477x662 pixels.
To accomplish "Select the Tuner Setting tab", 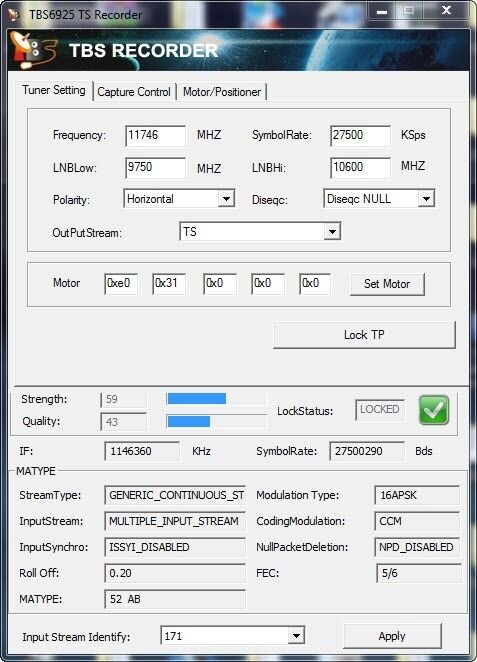I will tap(54, 90).
